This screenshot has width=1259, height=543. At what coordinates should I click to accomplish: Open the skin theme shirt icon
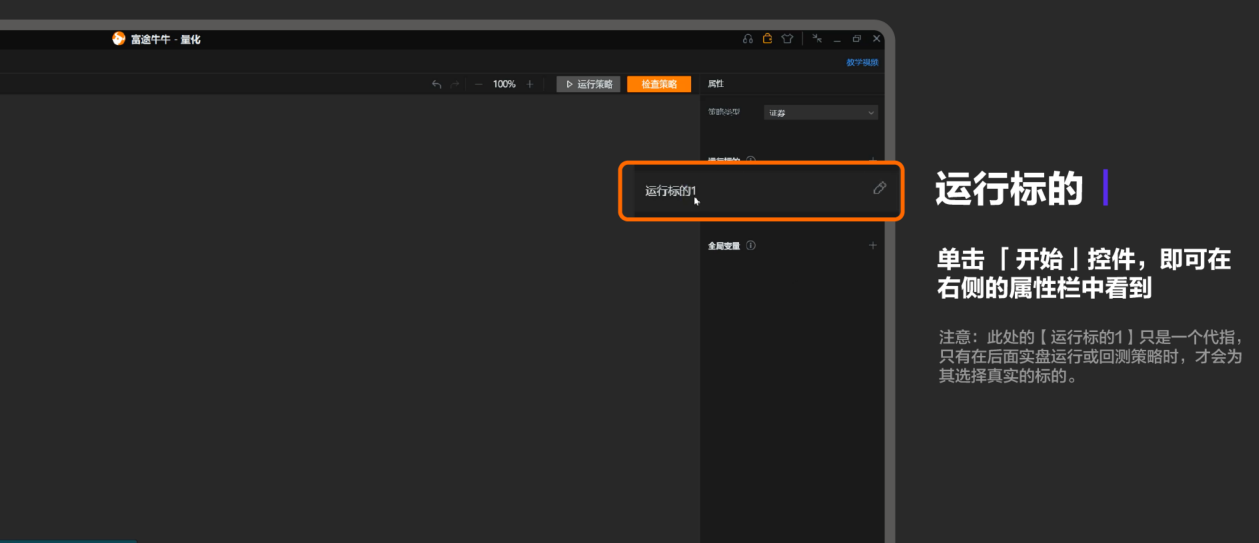(787, 38)
